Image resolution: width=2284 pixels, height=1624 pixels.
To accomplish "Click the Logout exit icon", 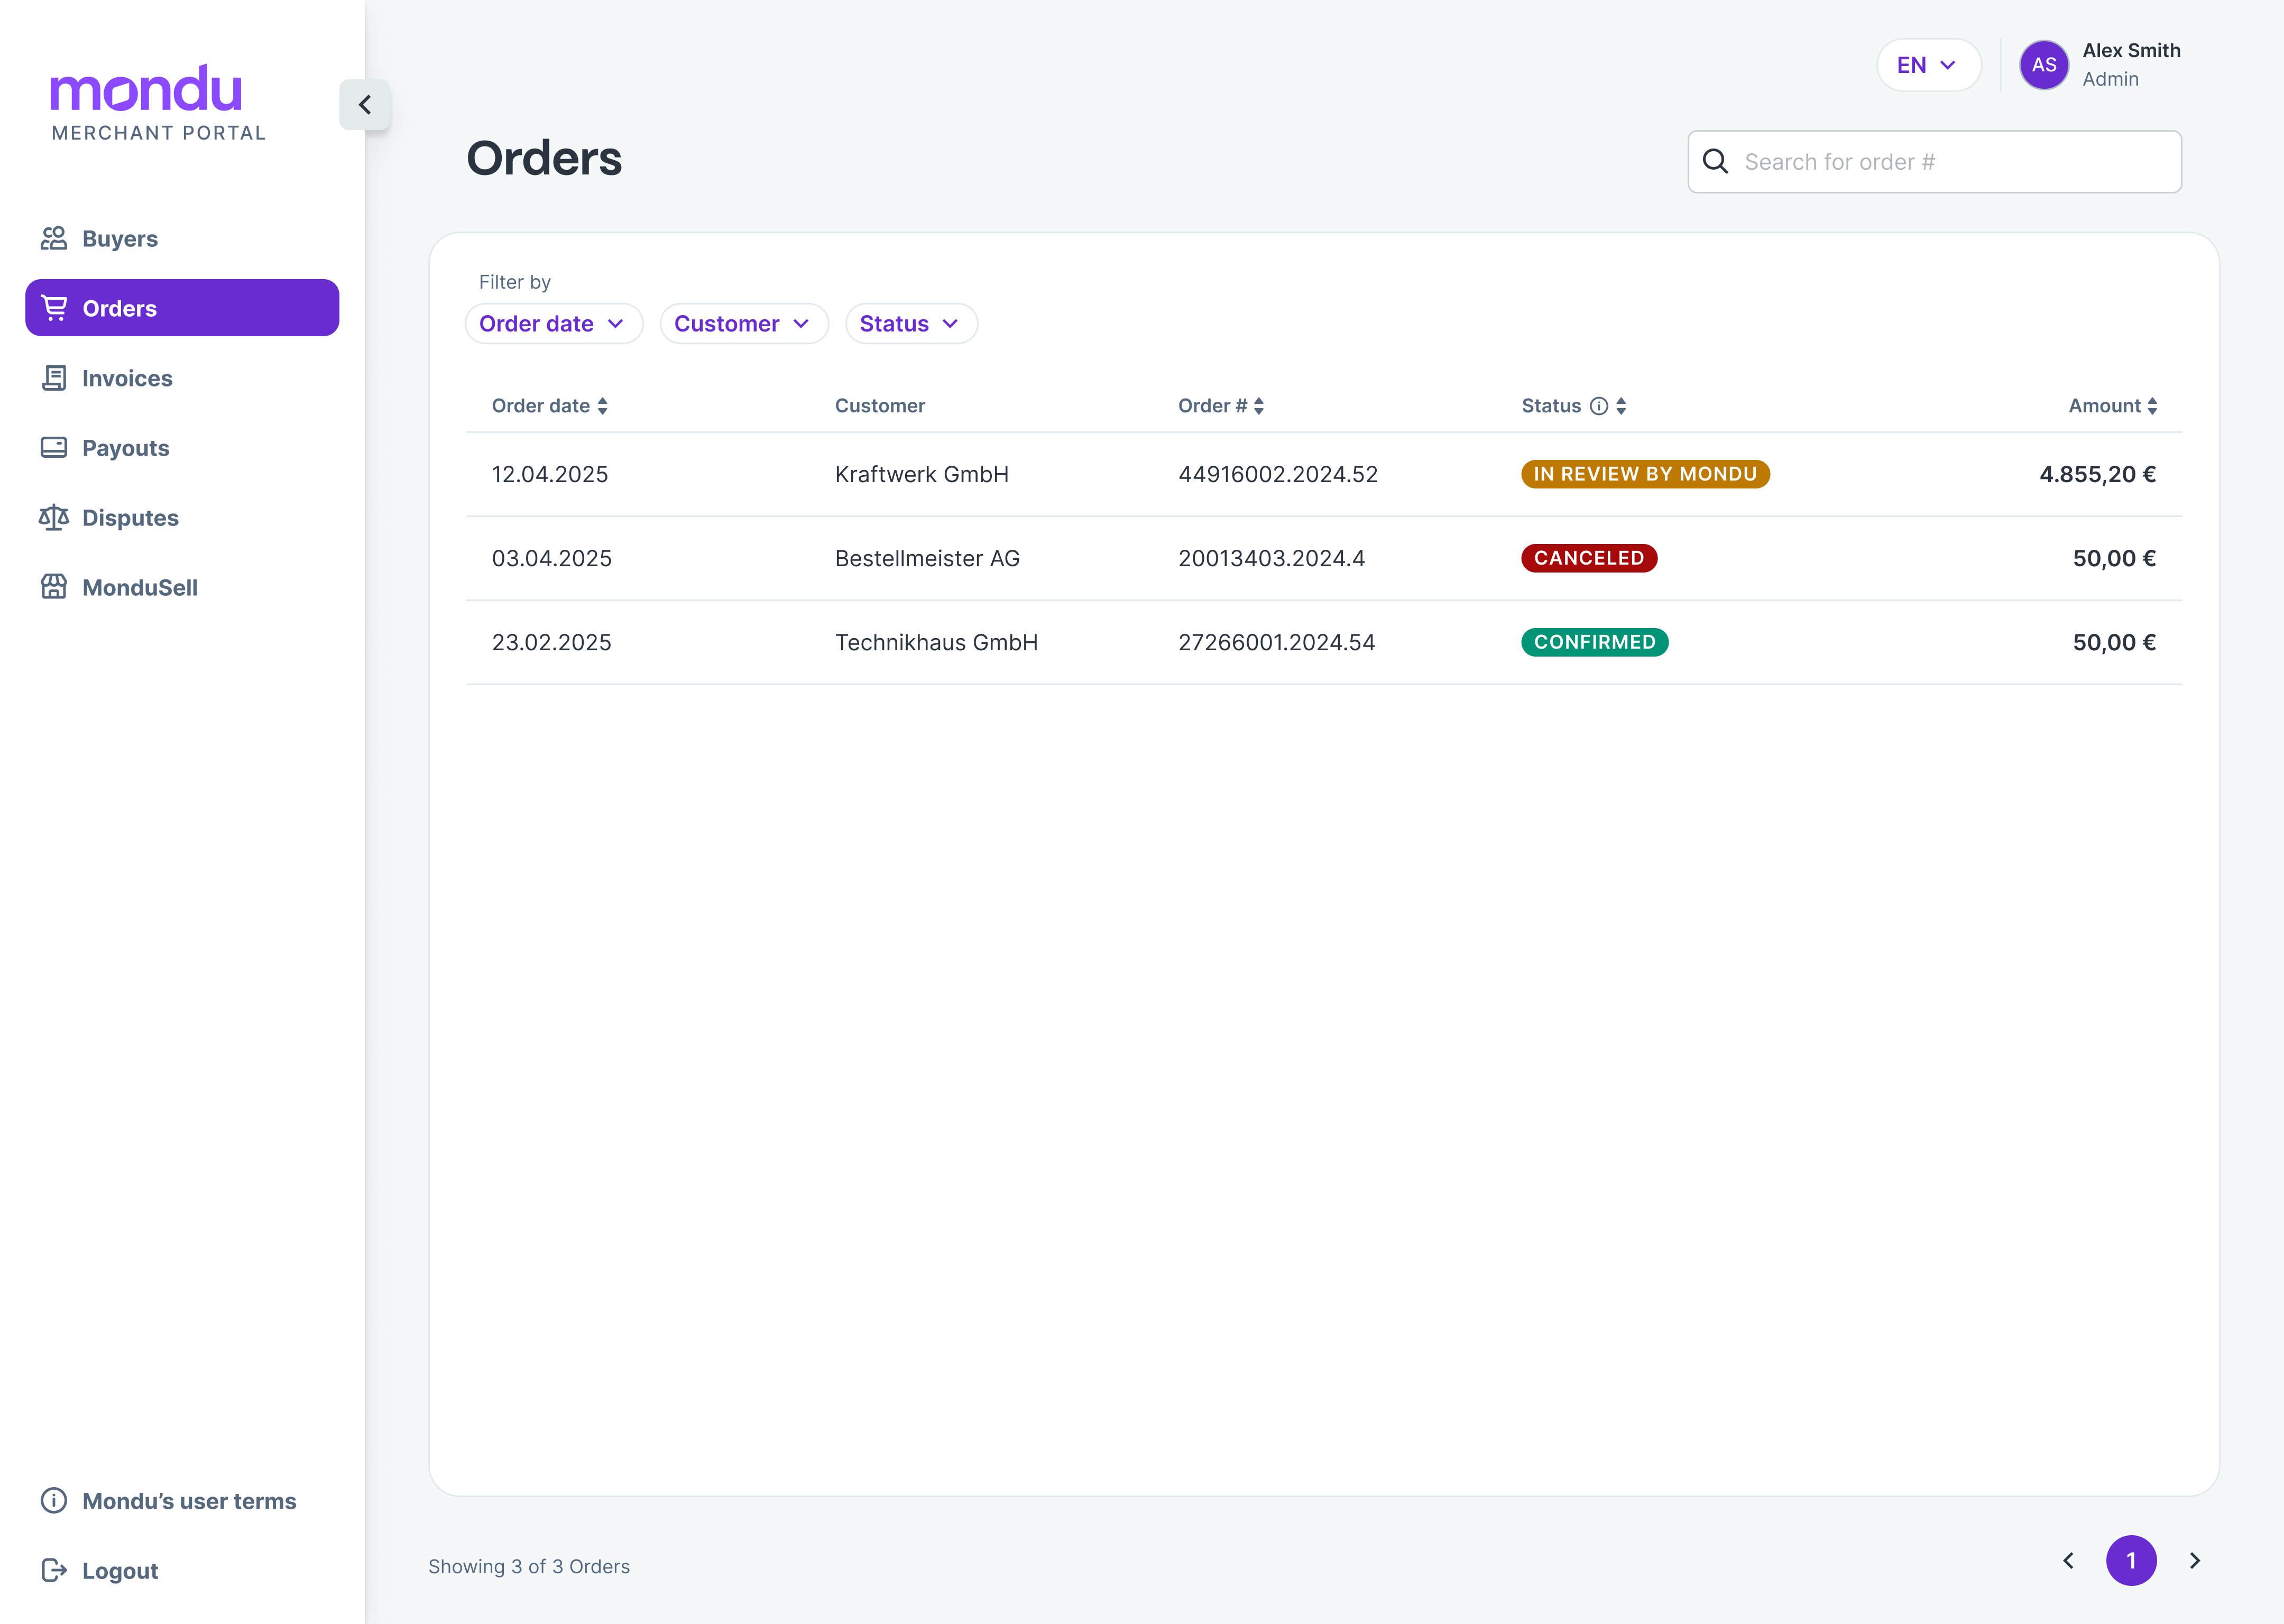I will click(x=54, y=1570).
